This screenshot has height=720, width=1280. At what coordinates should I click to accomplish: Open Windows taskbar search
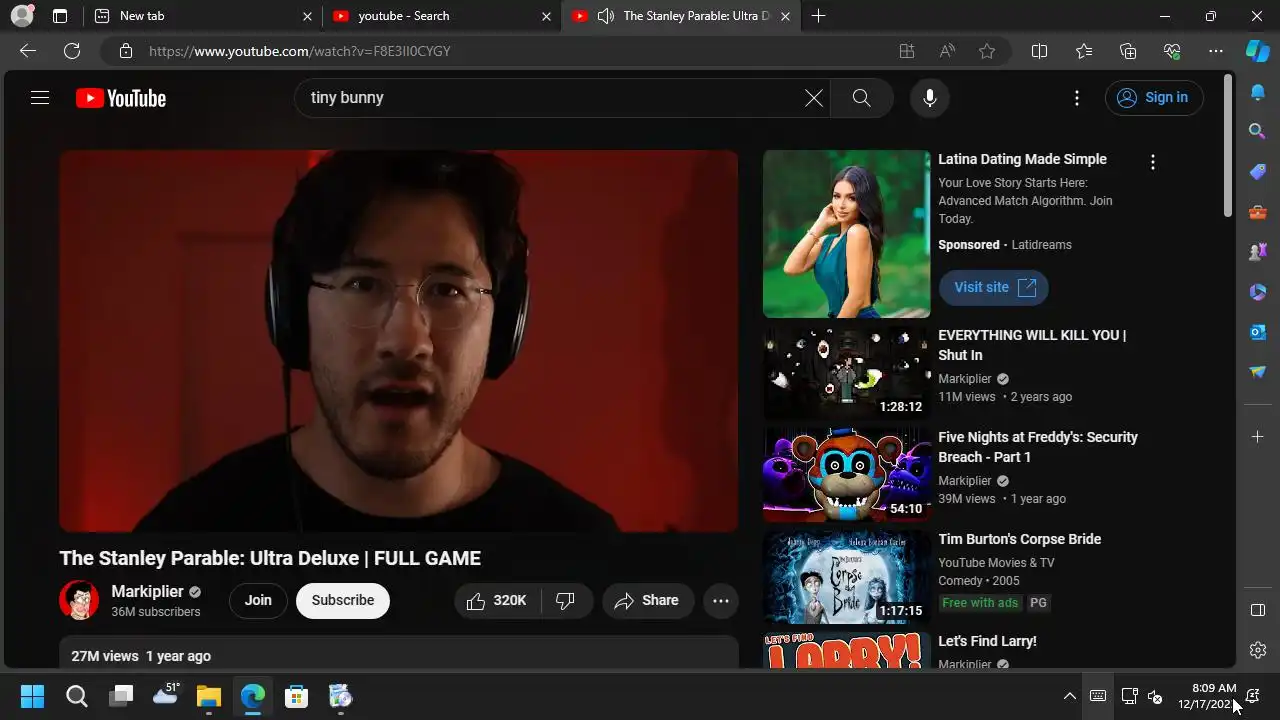tap(77, 696)
